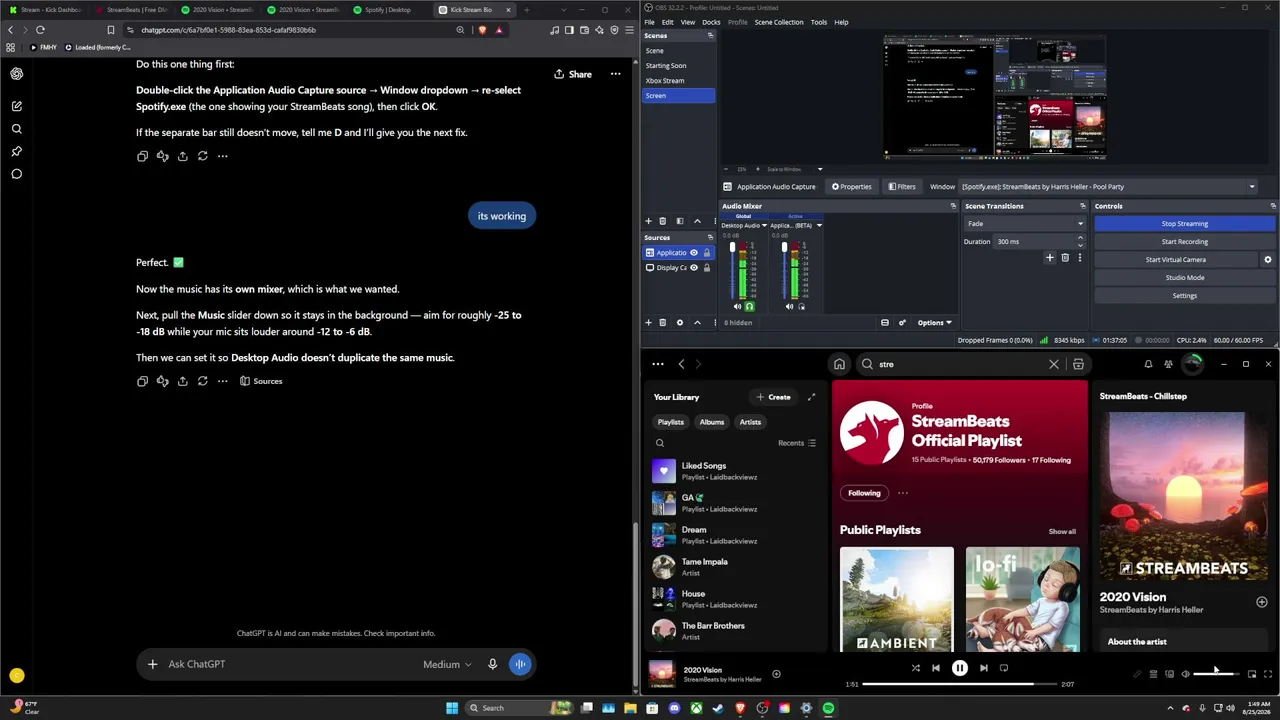Image resolution: width=1280 pixels, height=720 pixels.
Task: Open advanced audio properties gears in OBS mixer
Action: pyautogui.click(x=901, y=322)
